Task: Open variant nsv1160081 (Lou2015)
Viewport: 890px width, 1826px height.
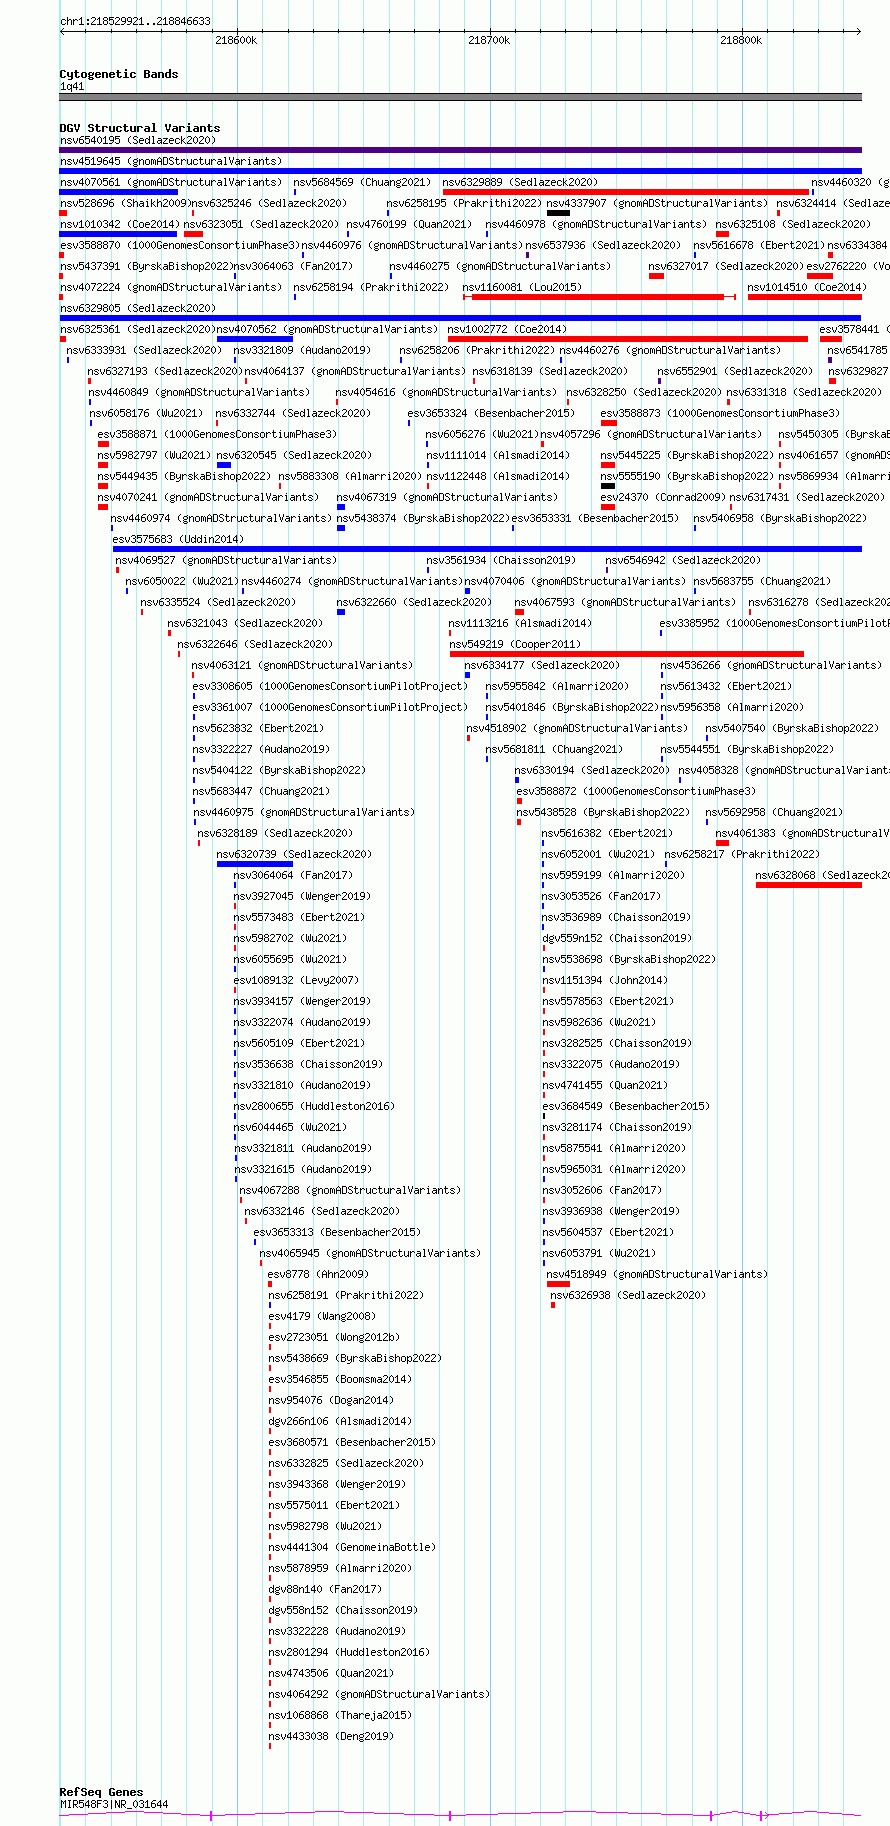Action: coord(522,287)
